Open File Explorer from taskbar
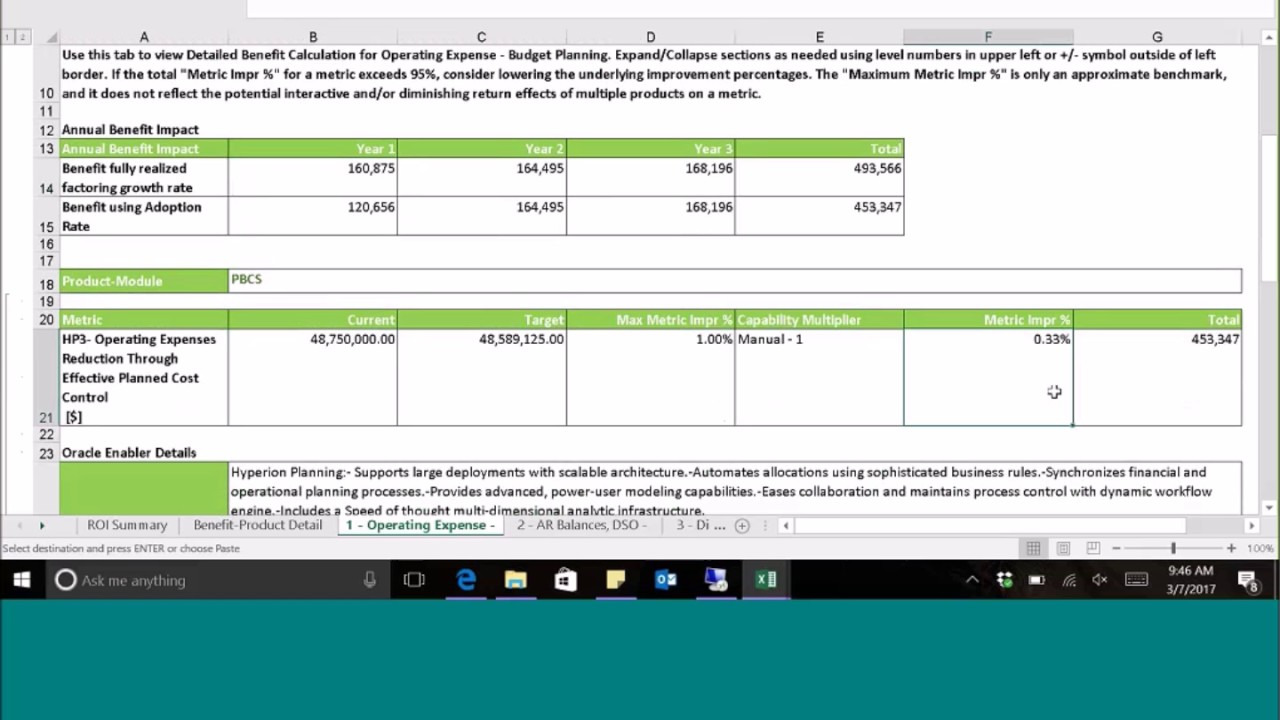The width and height of the screenshot is (1280, 720). coord(516,580)
